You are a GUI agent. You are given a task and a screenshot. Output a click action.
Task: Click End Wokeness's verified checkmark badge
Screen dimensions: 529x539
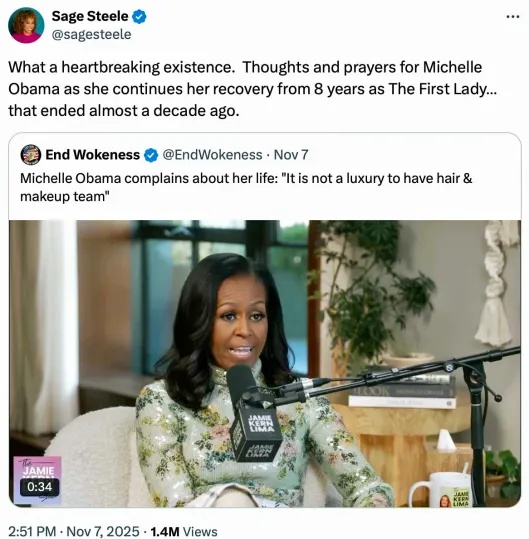point(151,155)
